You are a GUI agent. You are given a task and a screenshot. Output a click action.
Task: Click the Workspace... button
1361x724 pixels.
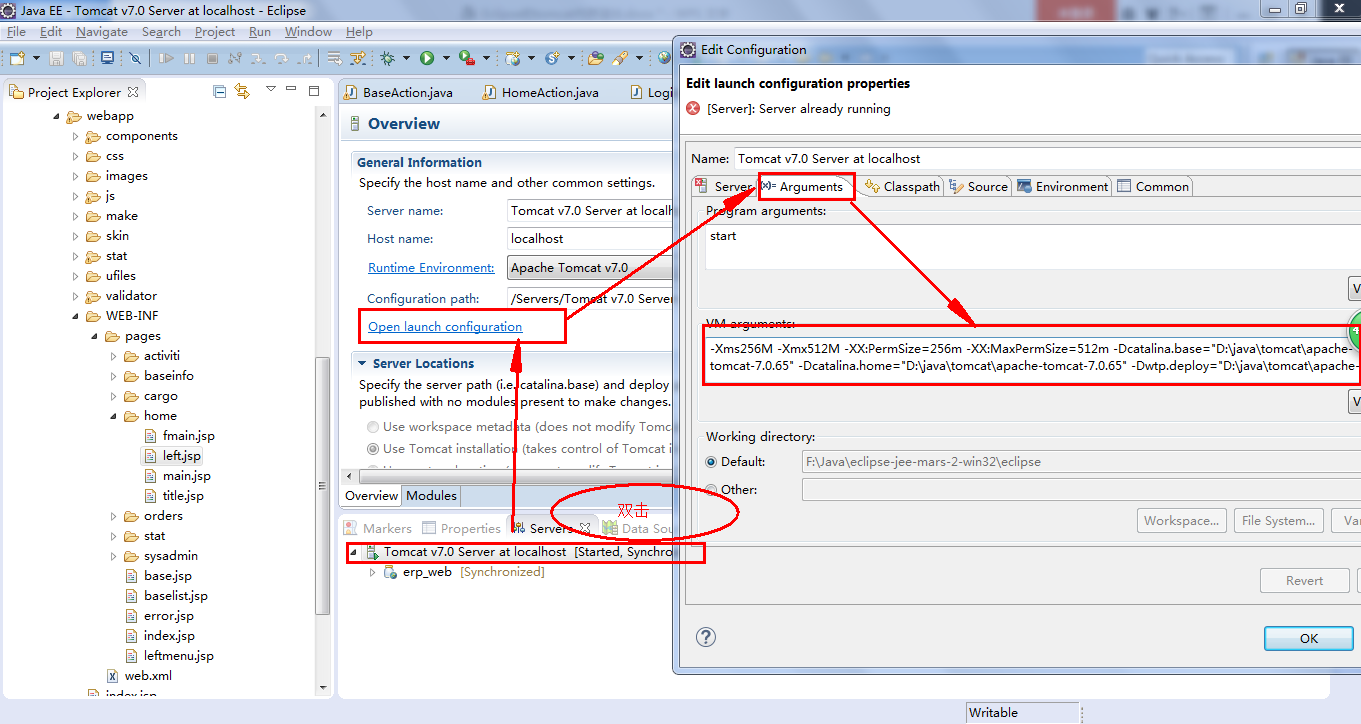pos(1181,520)
